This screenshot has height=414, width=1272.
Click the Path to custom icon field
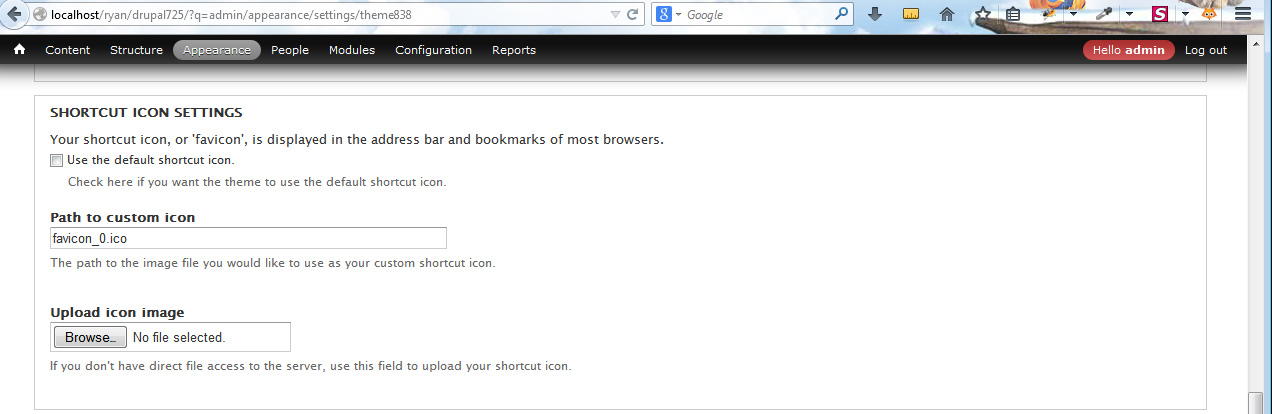click(x=248, y=238)
